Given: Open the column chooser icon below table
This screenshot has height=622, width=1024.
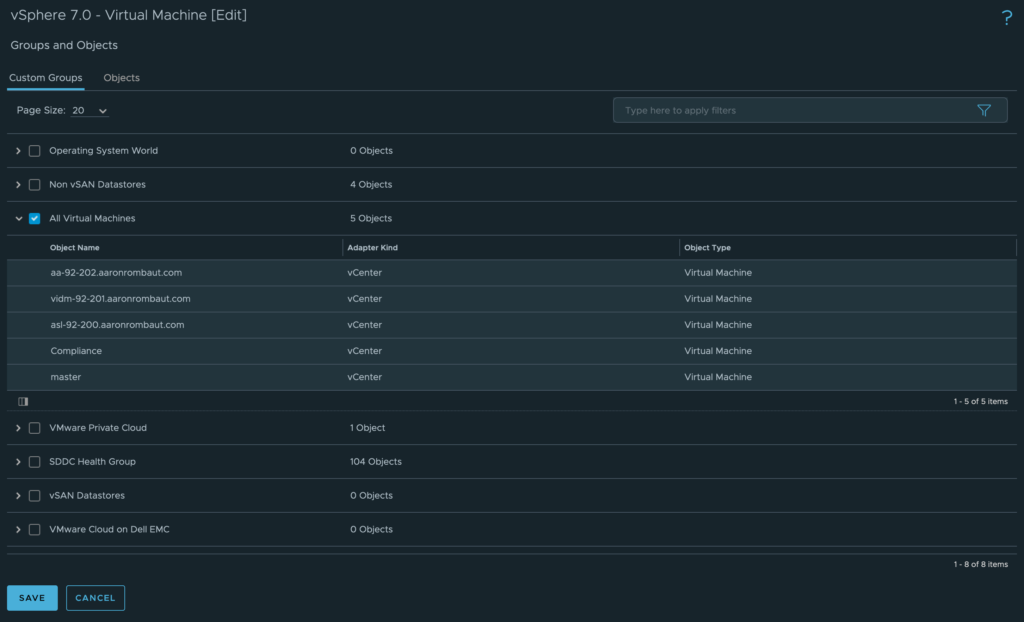Looking at the screenshot, I should [23, 401].
